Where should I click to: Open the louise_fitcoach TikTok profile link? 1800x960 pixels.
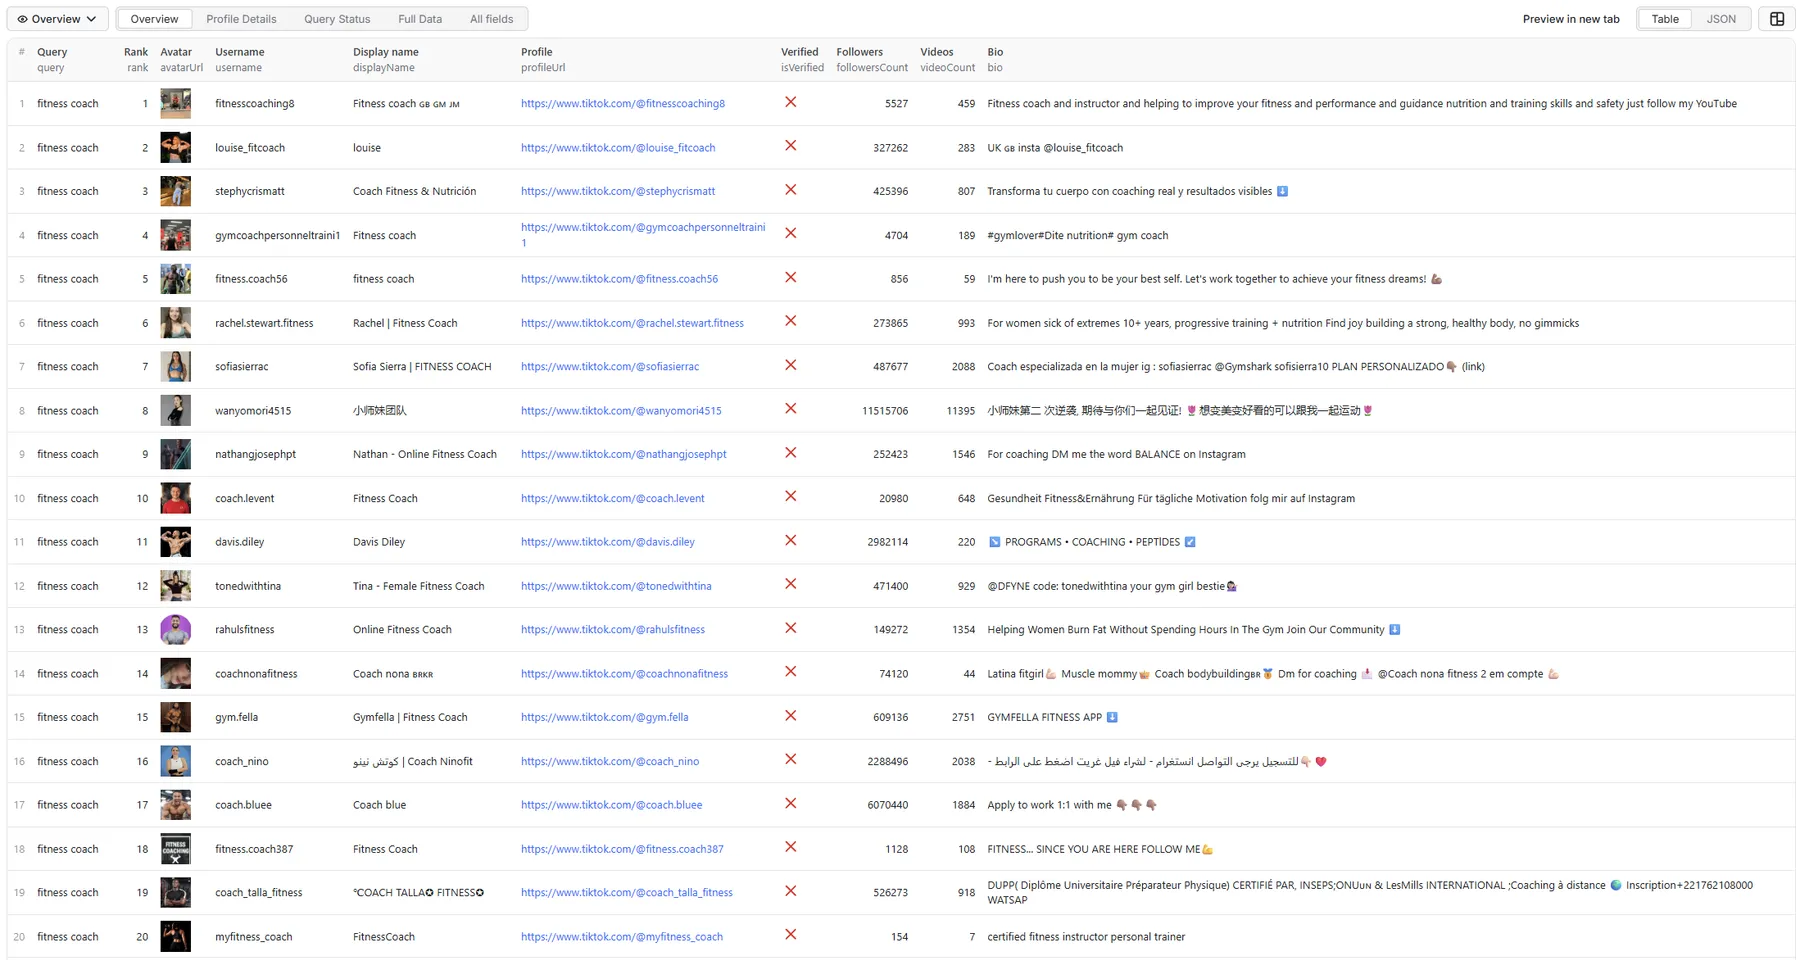618,148
